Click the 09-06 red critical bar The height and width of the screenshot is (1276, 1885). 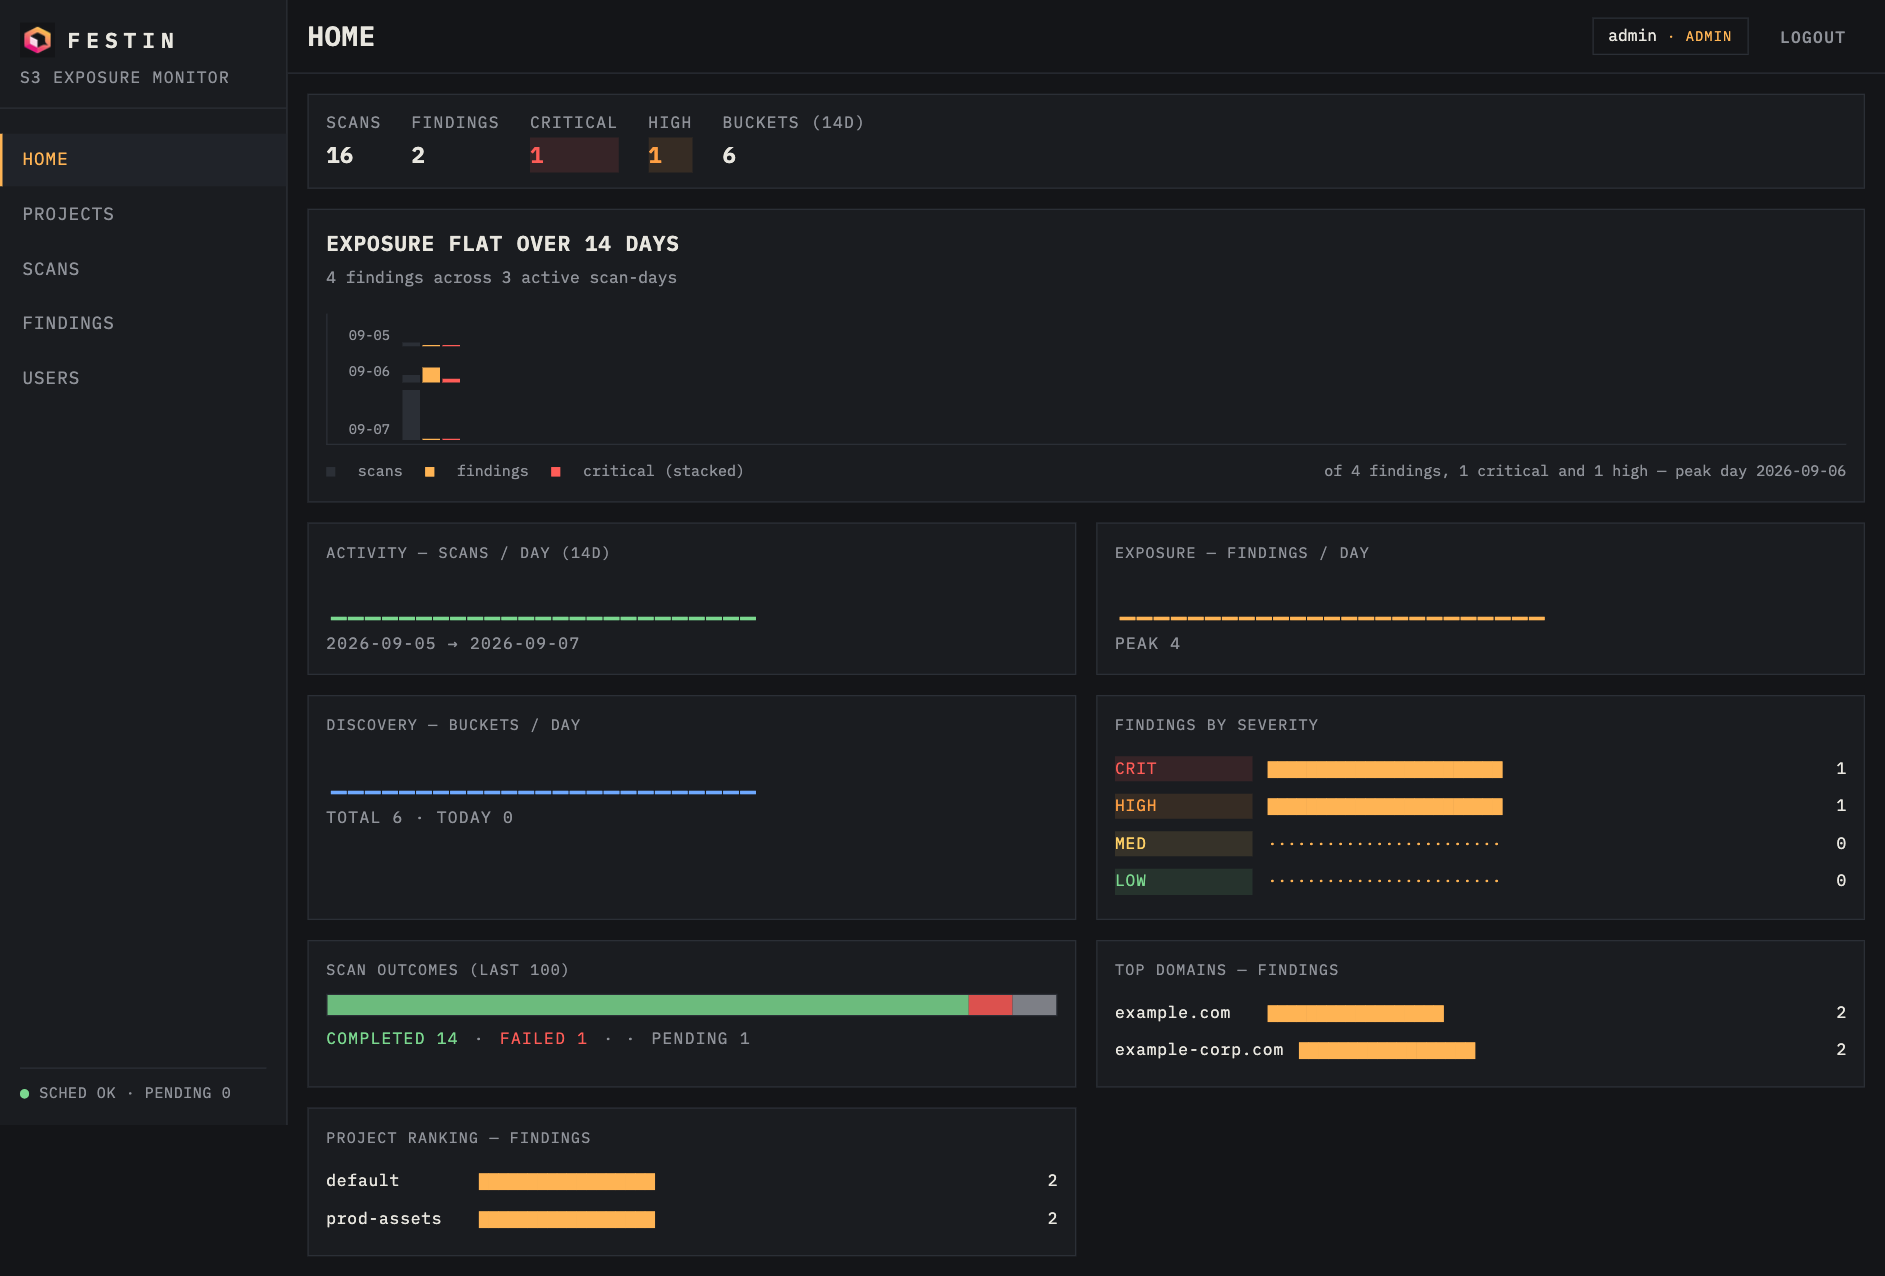tap(451, 380)
